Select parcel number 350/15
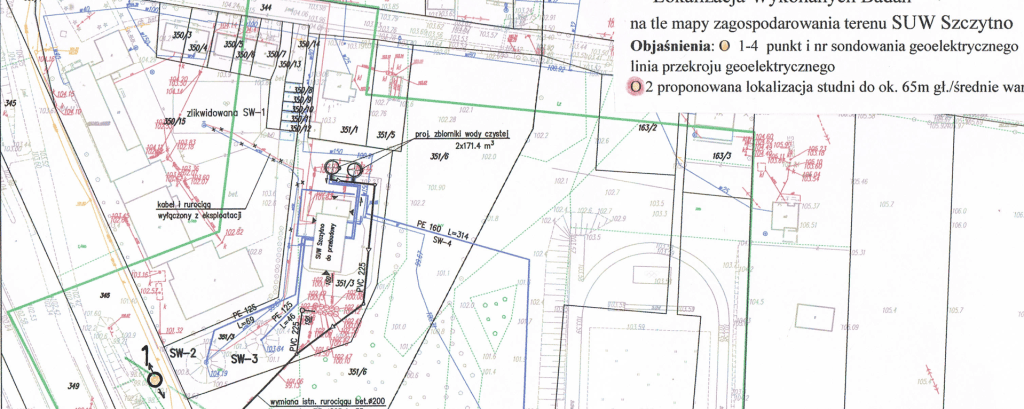The width and height of the screenshot is (1024, 409). (x=176, y=122)
